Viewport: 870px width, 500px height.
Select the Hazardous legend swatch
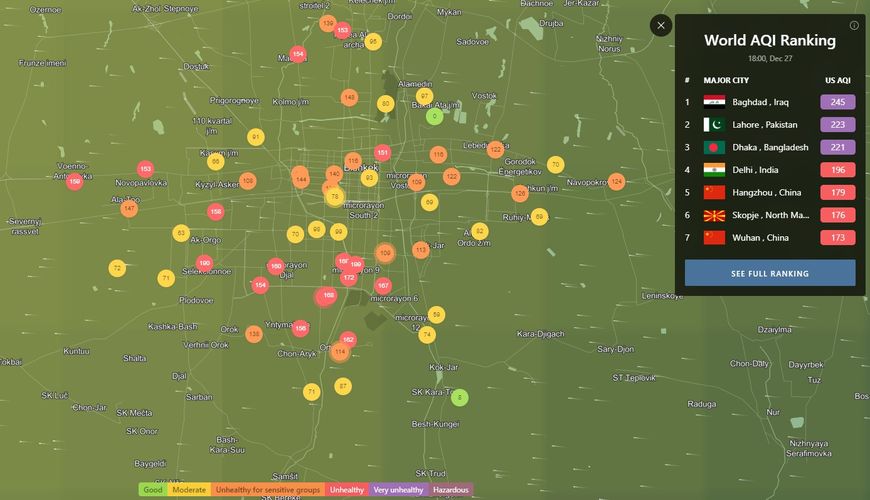click(451, 490)
